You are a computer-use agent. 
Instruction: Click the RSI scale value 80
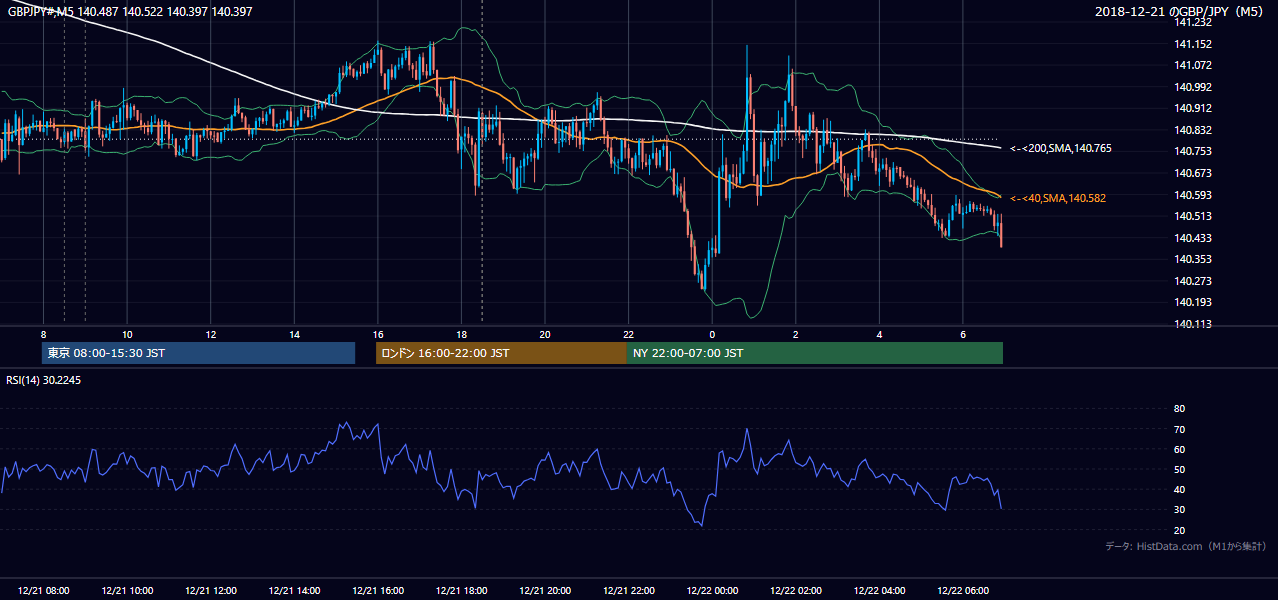pos(1179,409)
